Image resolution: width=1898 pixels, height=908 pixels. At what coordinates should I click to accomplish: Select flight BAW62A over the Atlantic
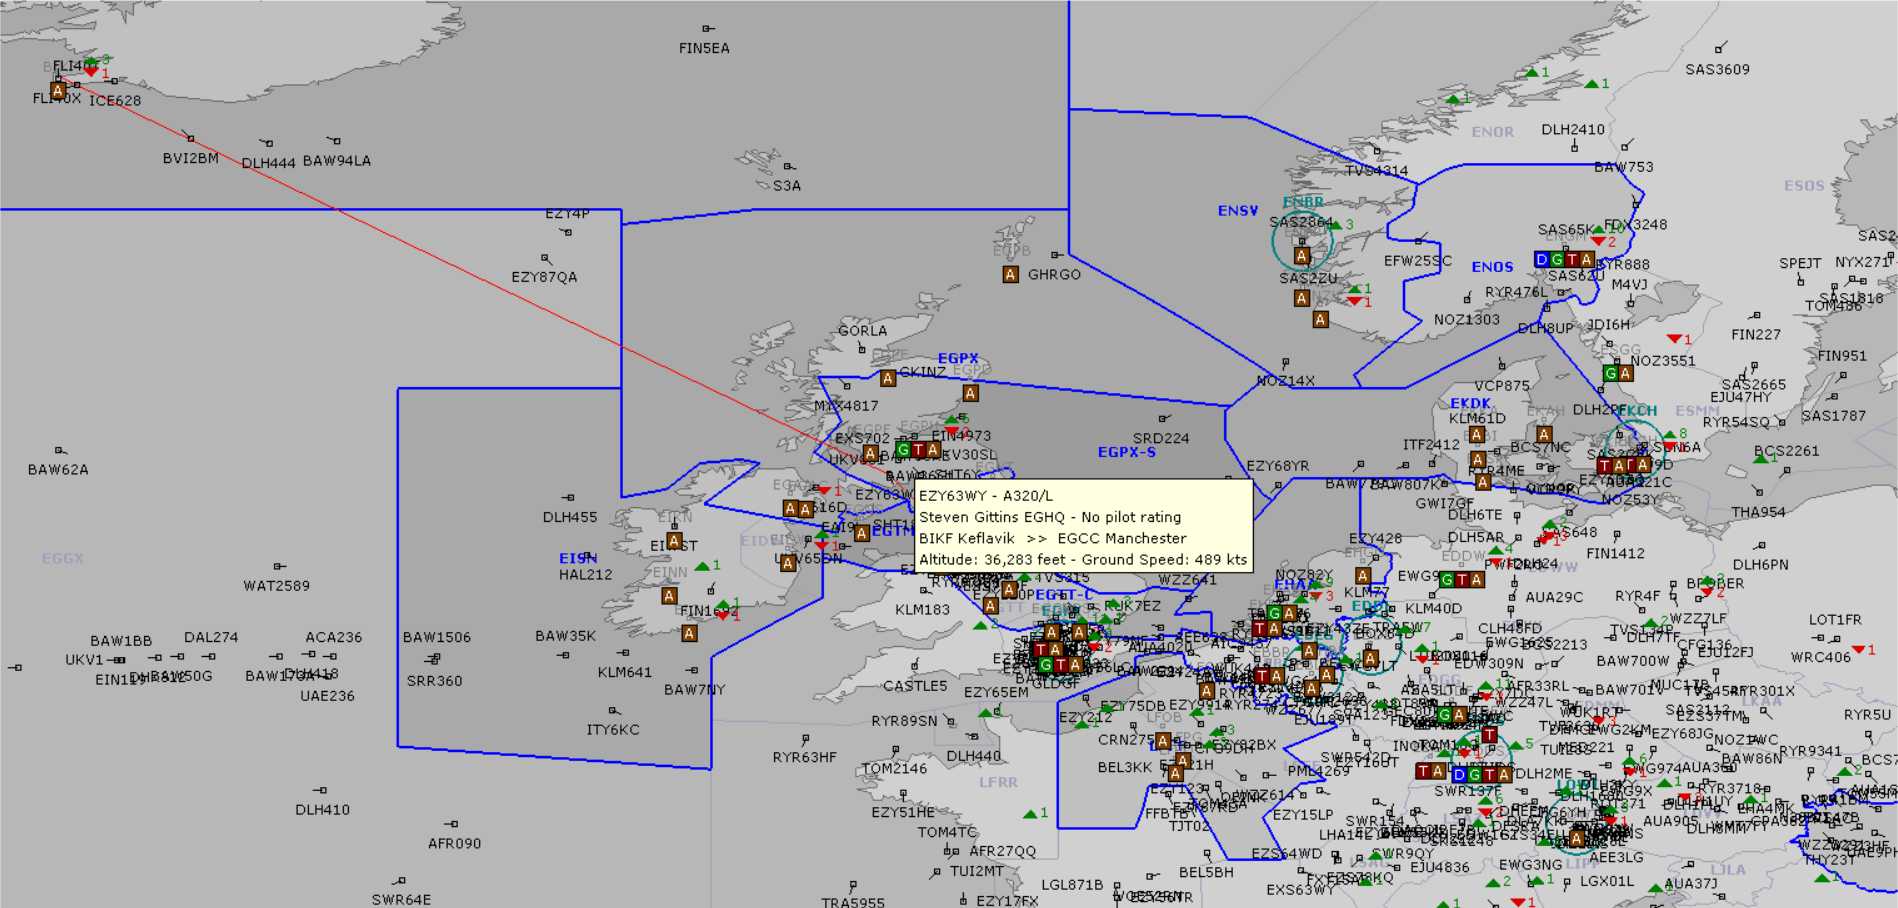point(58,470)
